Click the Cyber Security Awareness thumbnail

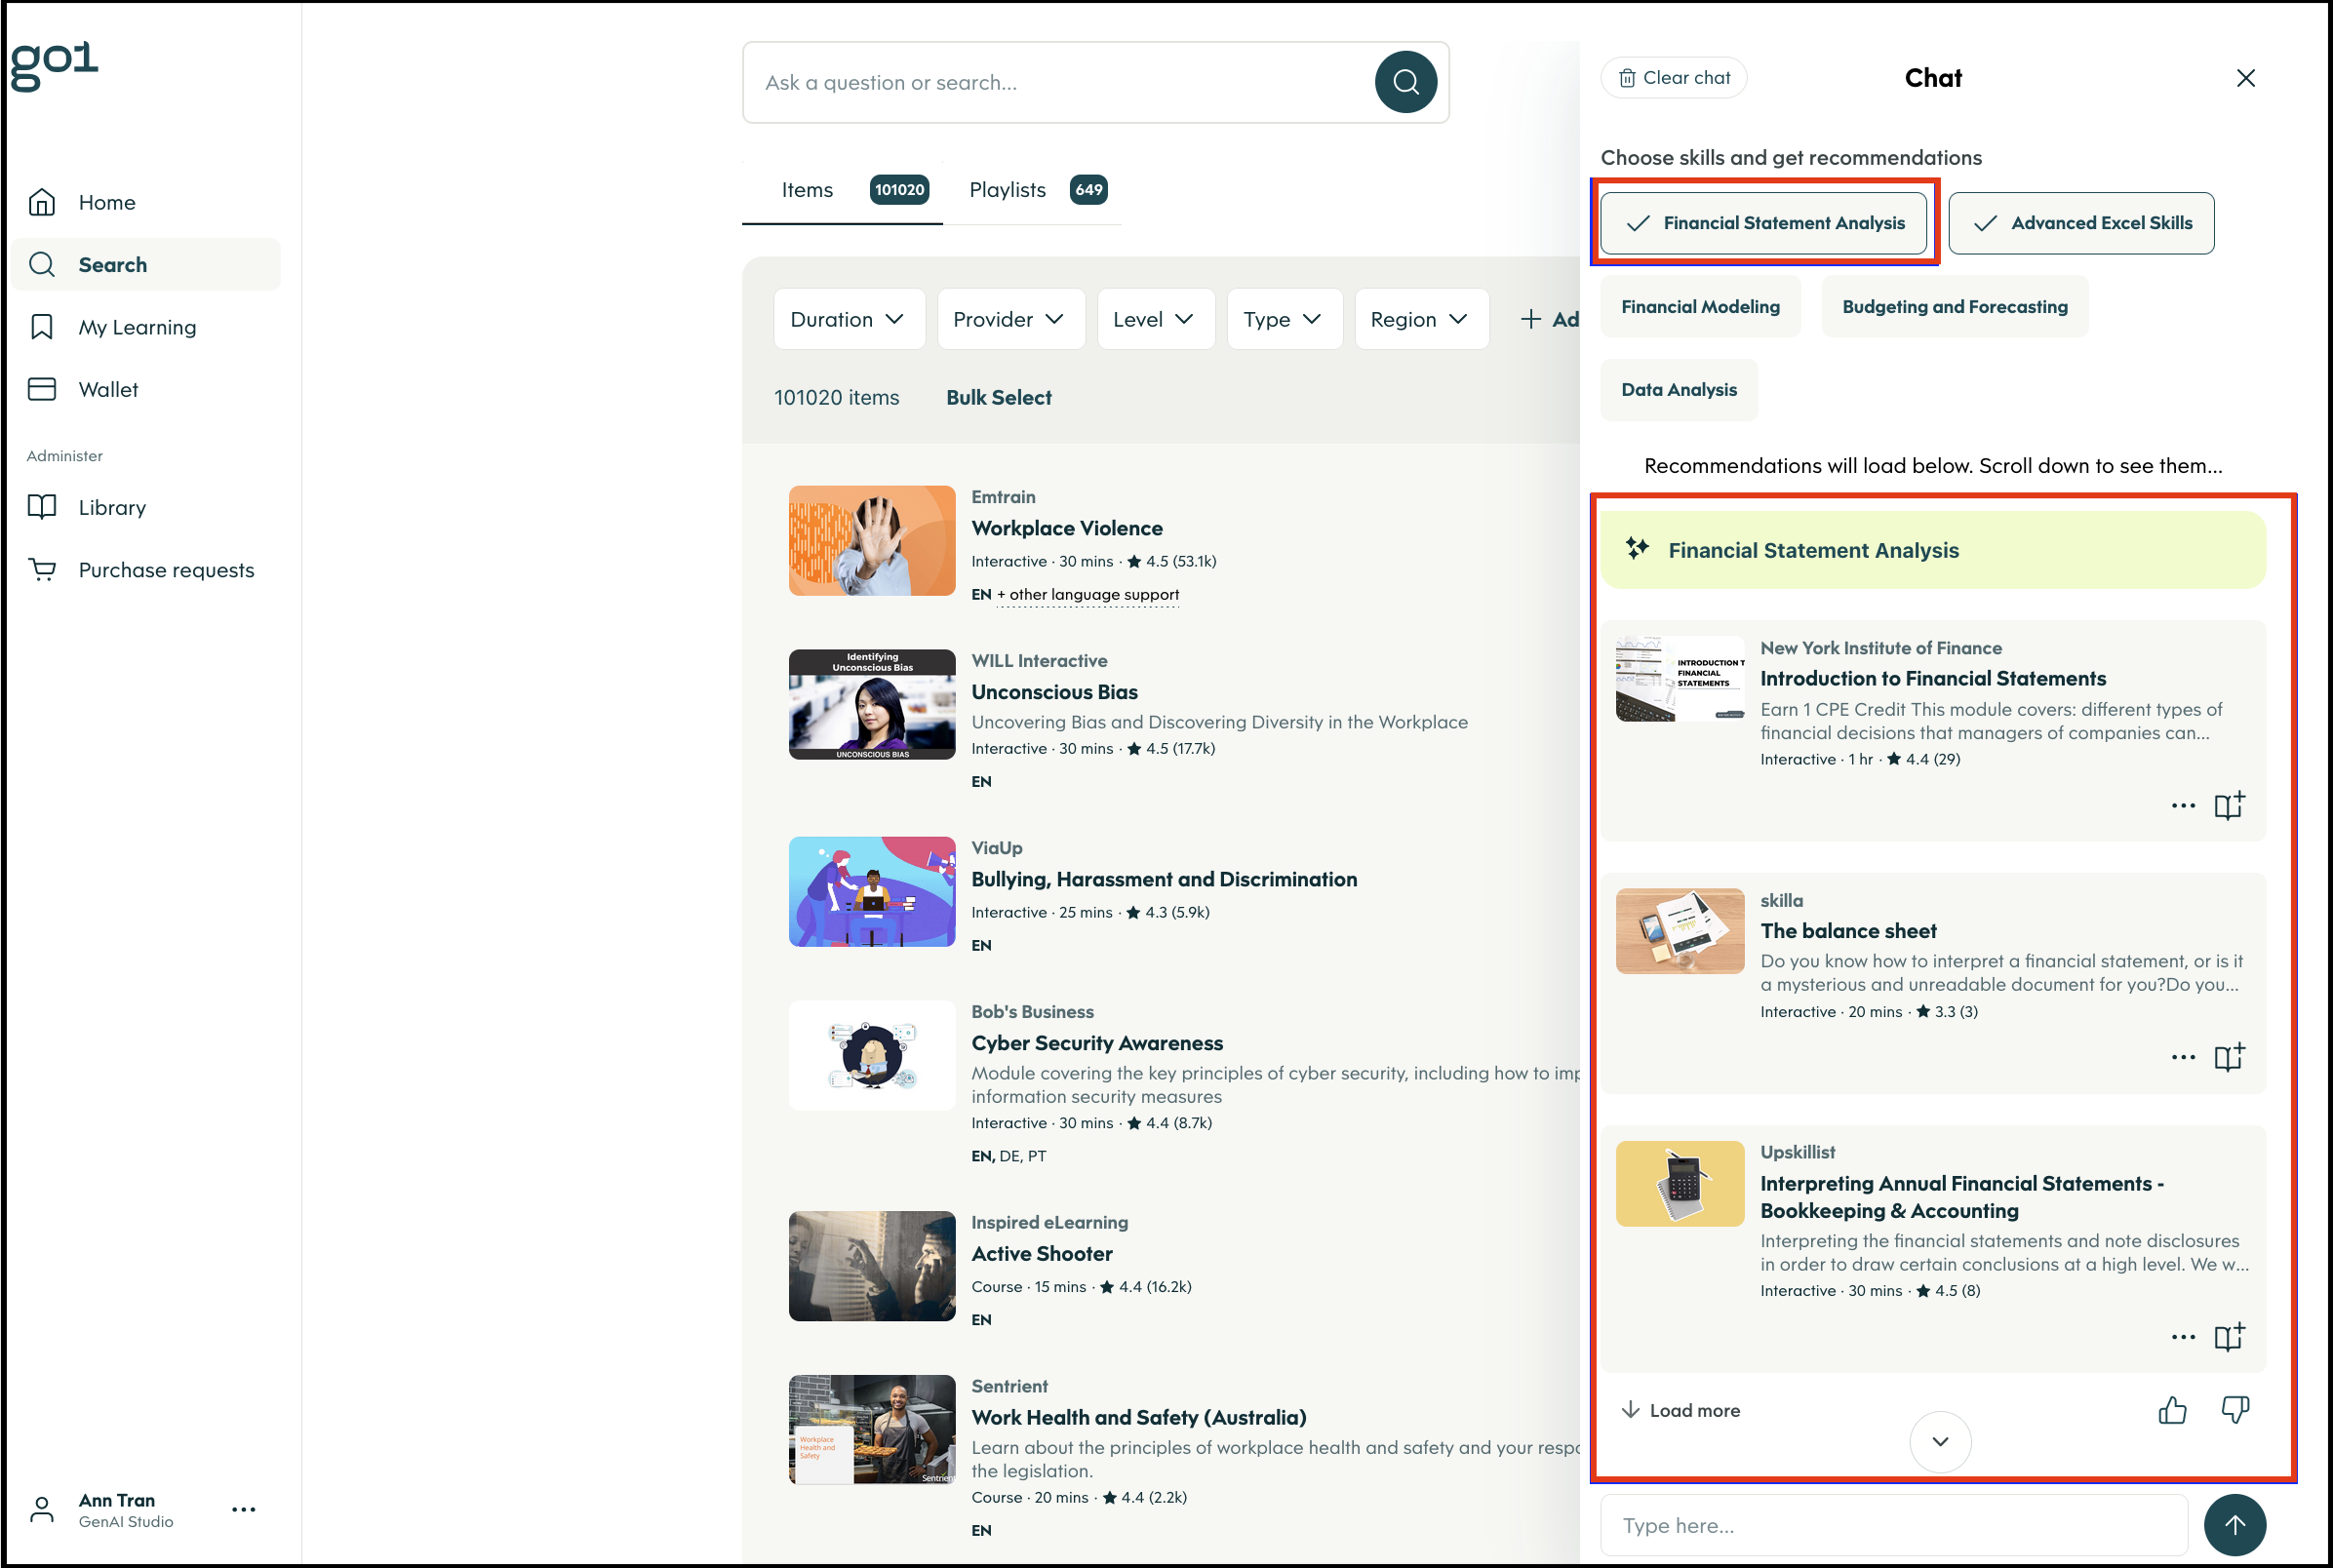871,1056
